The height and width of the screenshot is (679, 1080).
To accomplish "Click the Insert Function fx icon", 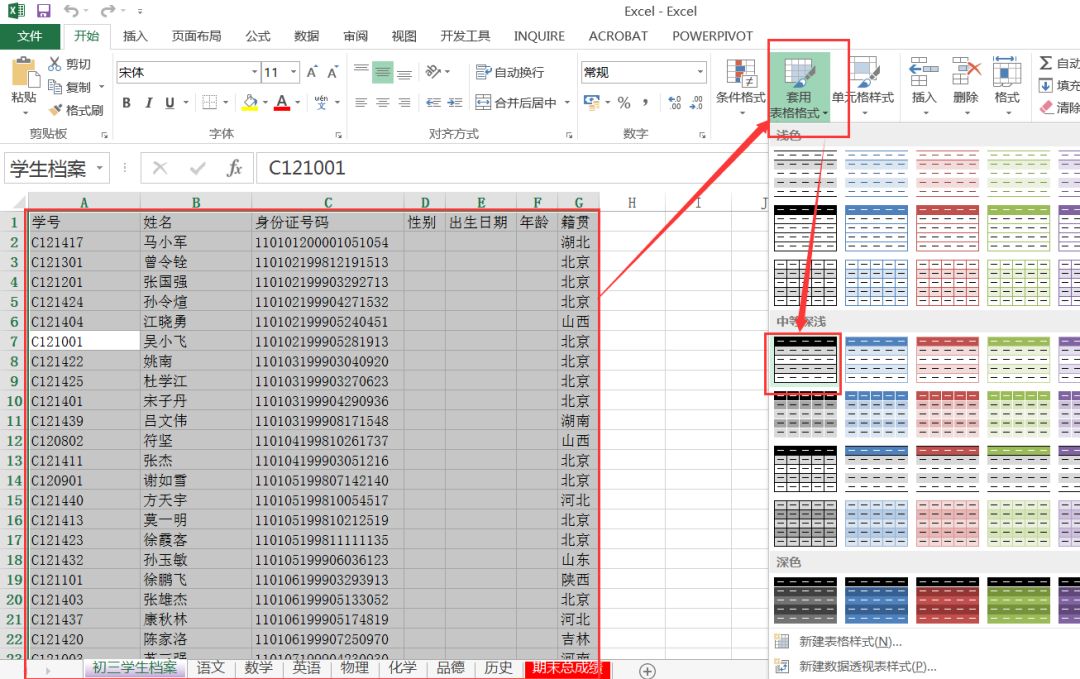I will click(234, 169).
